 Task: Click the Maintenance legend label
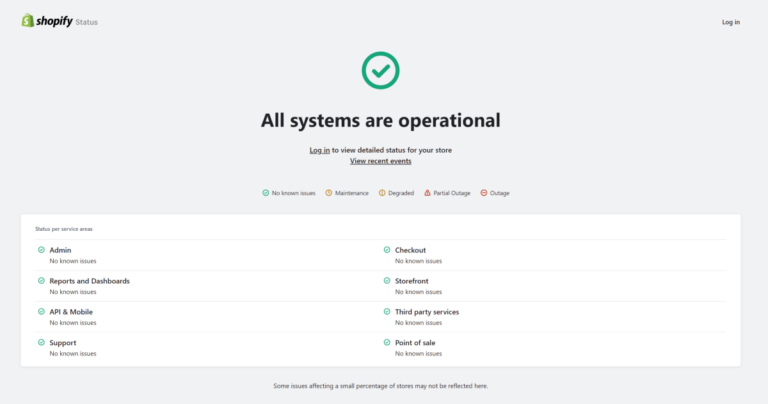click(352, 193)
